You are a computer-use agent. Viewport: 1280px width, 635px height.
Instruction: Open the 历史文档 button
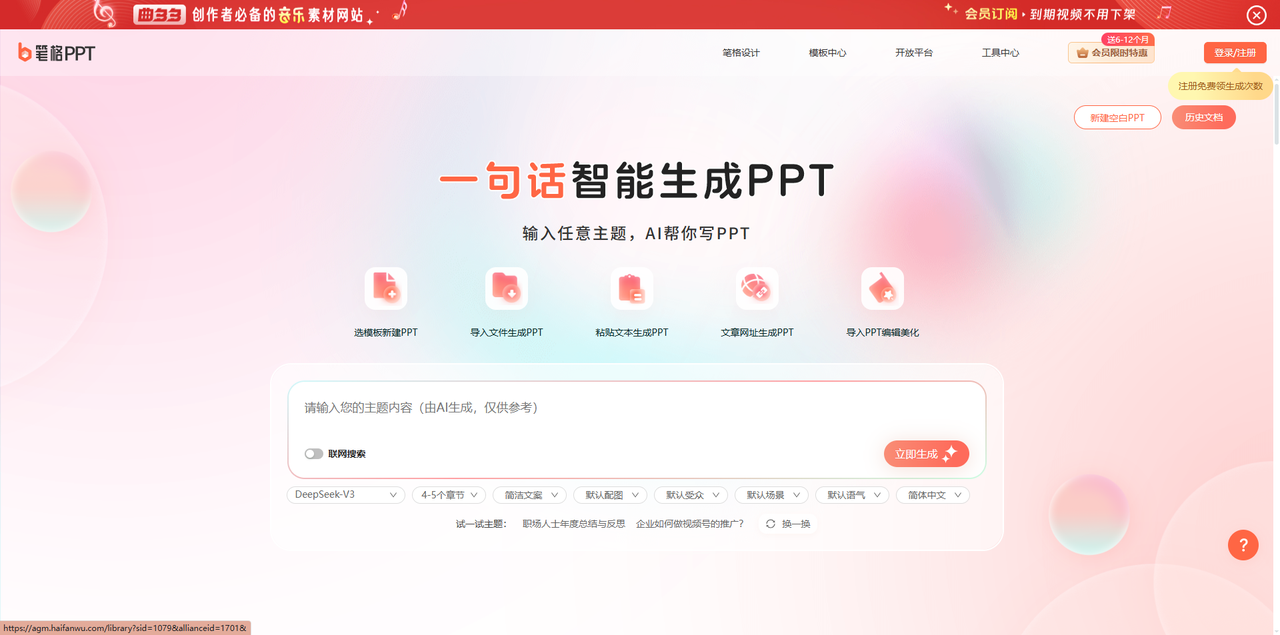[1204, 118]
